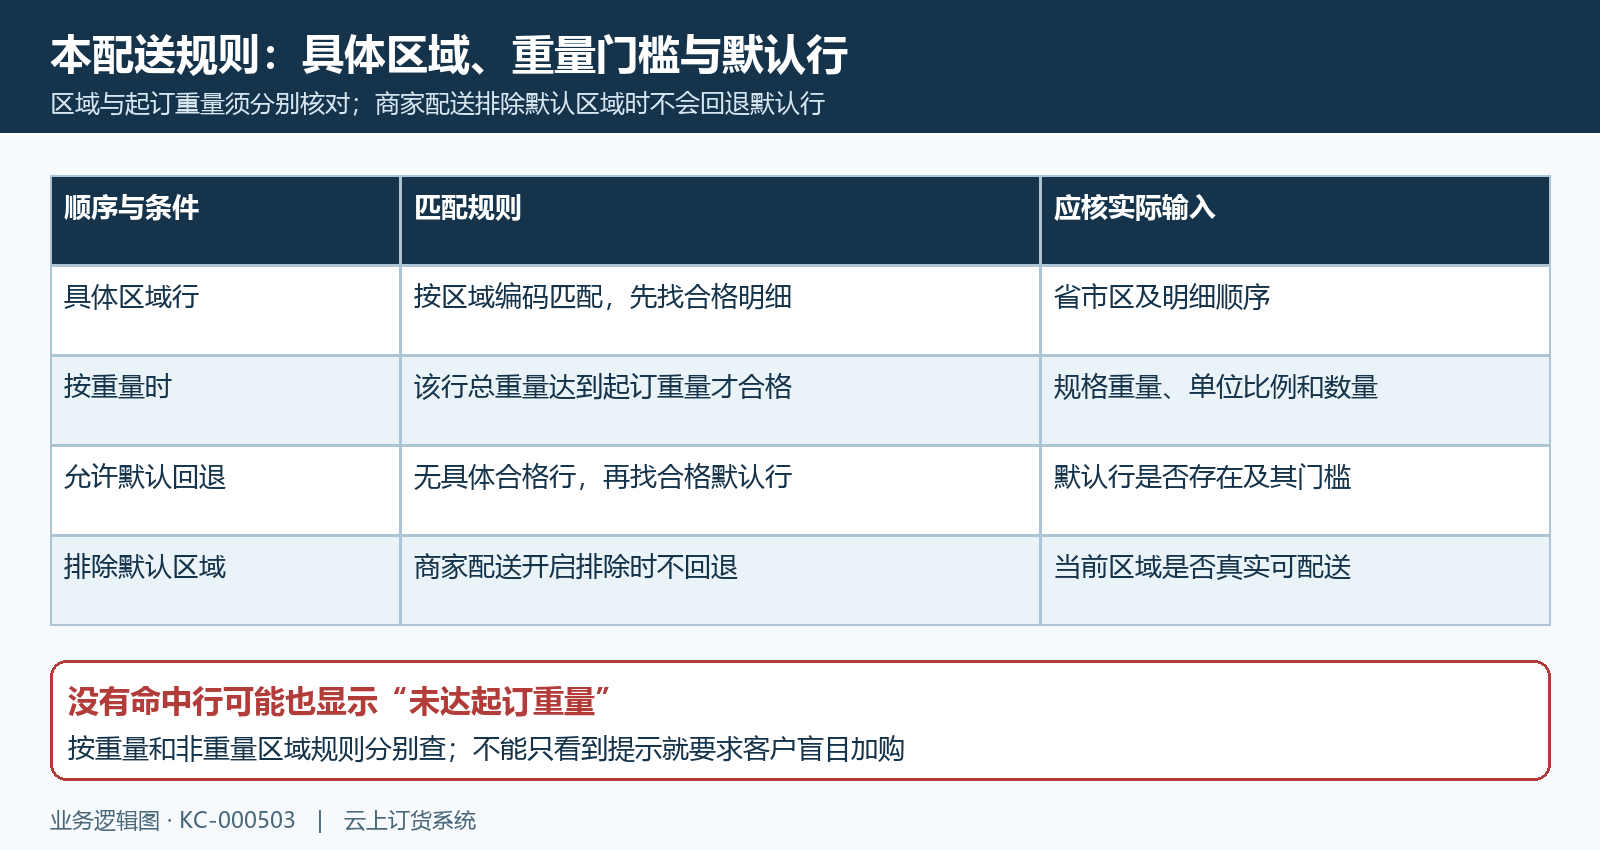The height and width of the screenshot is (850, 1600).
Task: Click the footer text "业务逻辑图 · KC-000503"
Action: [x=173, y=821]
